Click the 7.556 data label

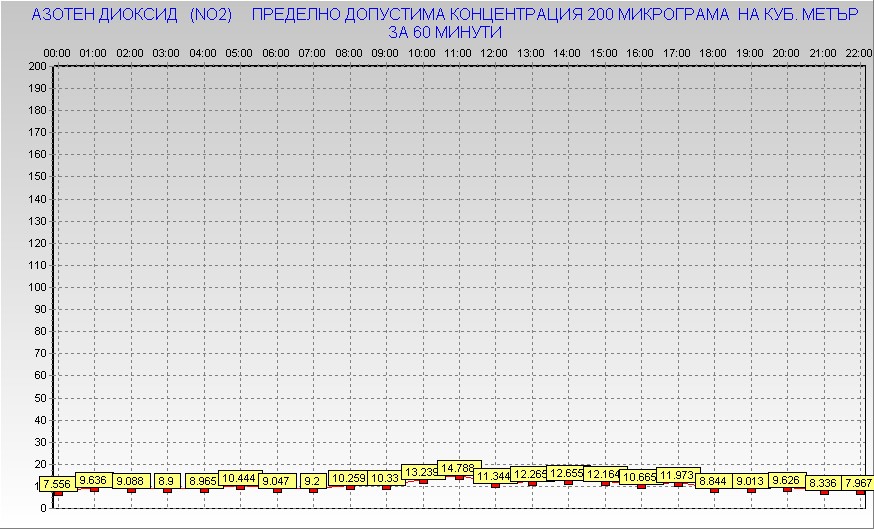(x=56, y=484)
